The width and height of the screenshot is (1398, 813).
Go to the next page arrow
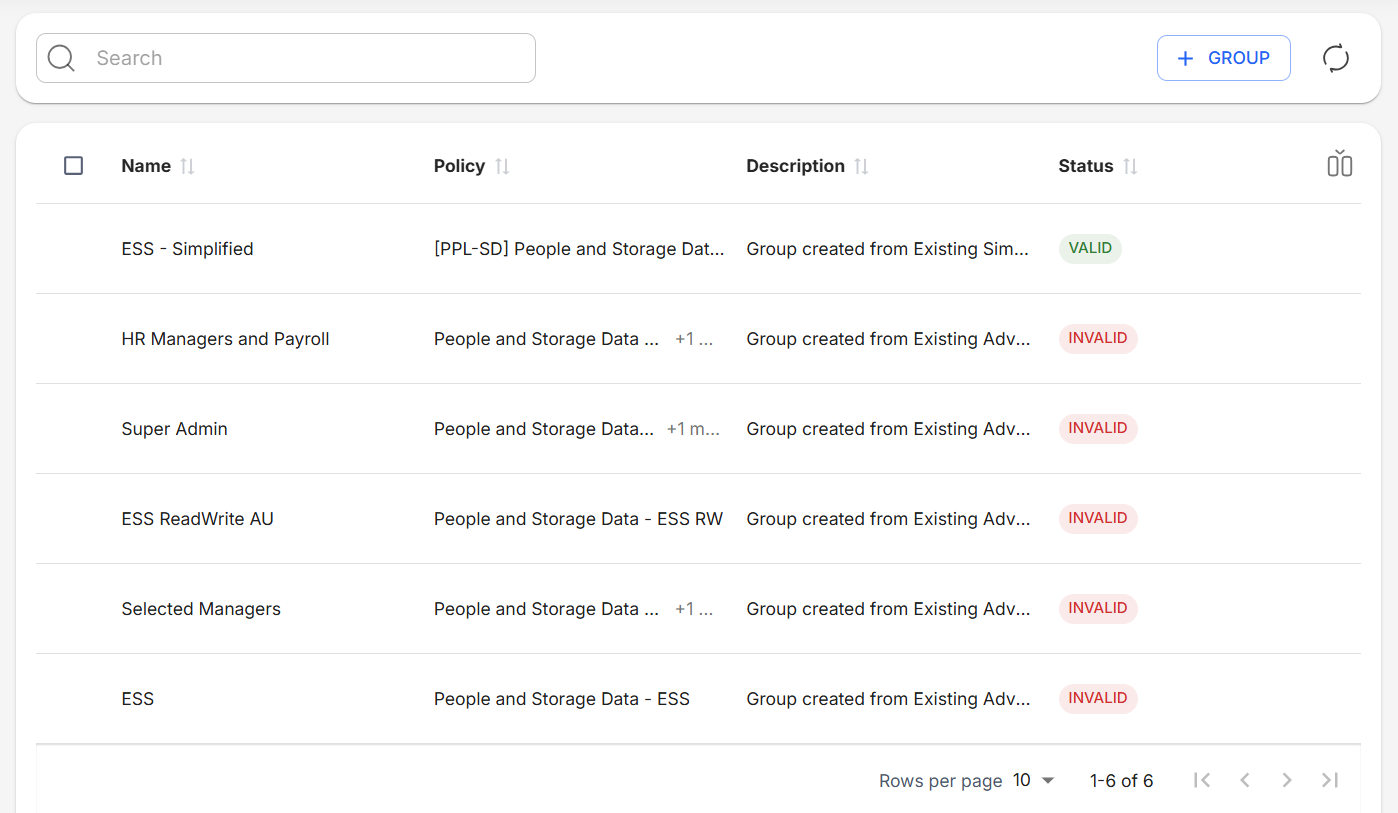coord(1287,780)
